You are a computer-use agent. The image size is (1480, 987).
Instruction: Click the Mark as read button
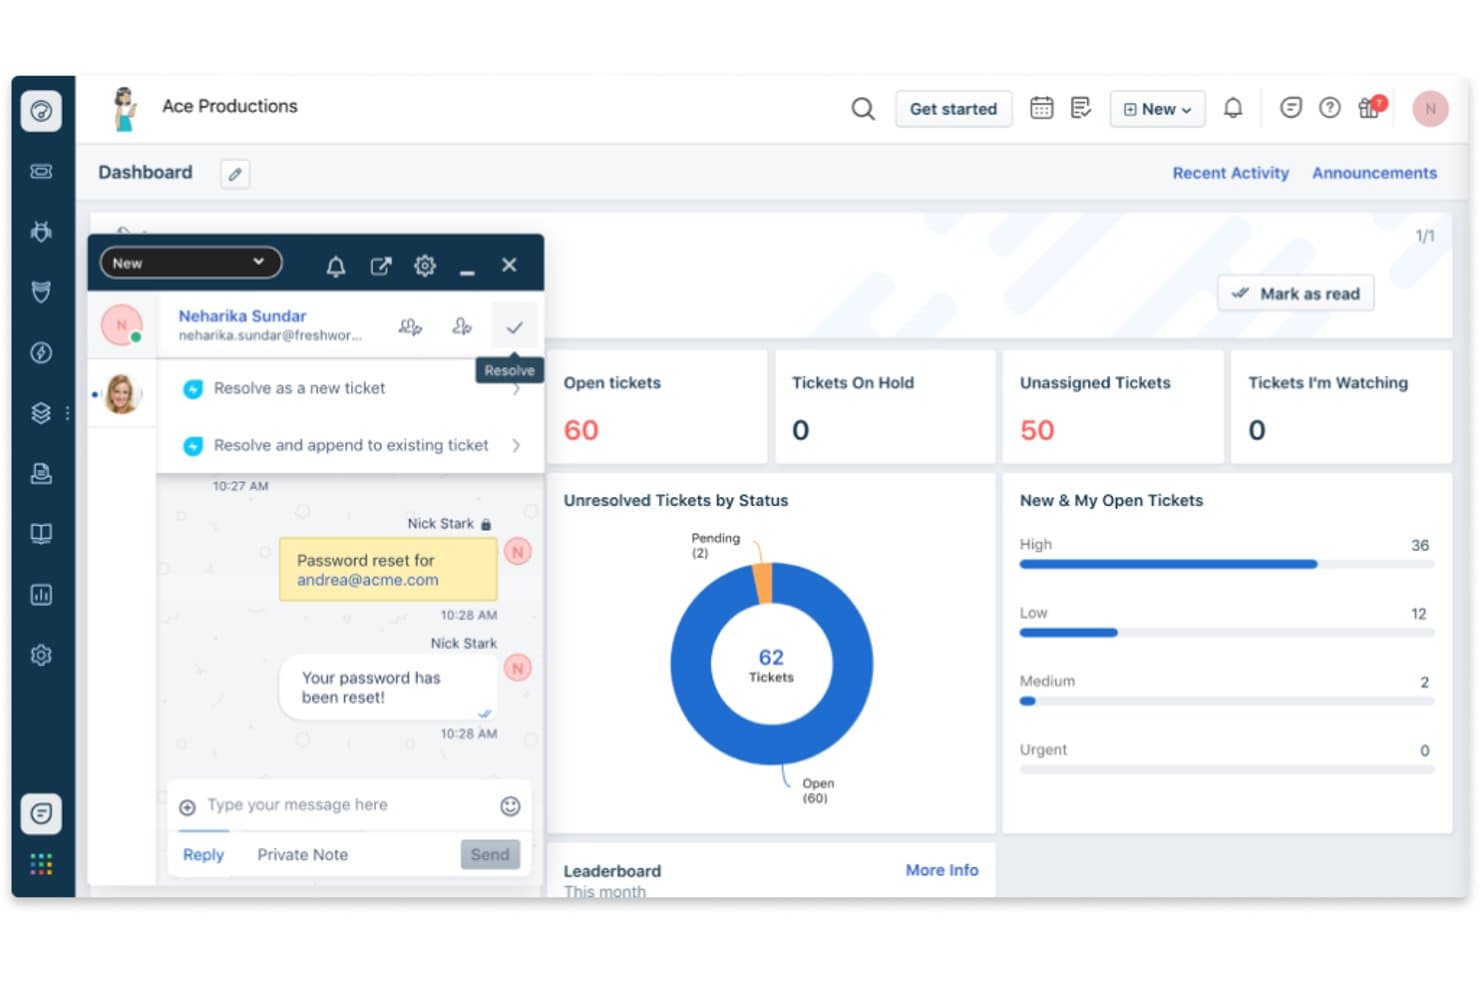tap(1296, 294)
